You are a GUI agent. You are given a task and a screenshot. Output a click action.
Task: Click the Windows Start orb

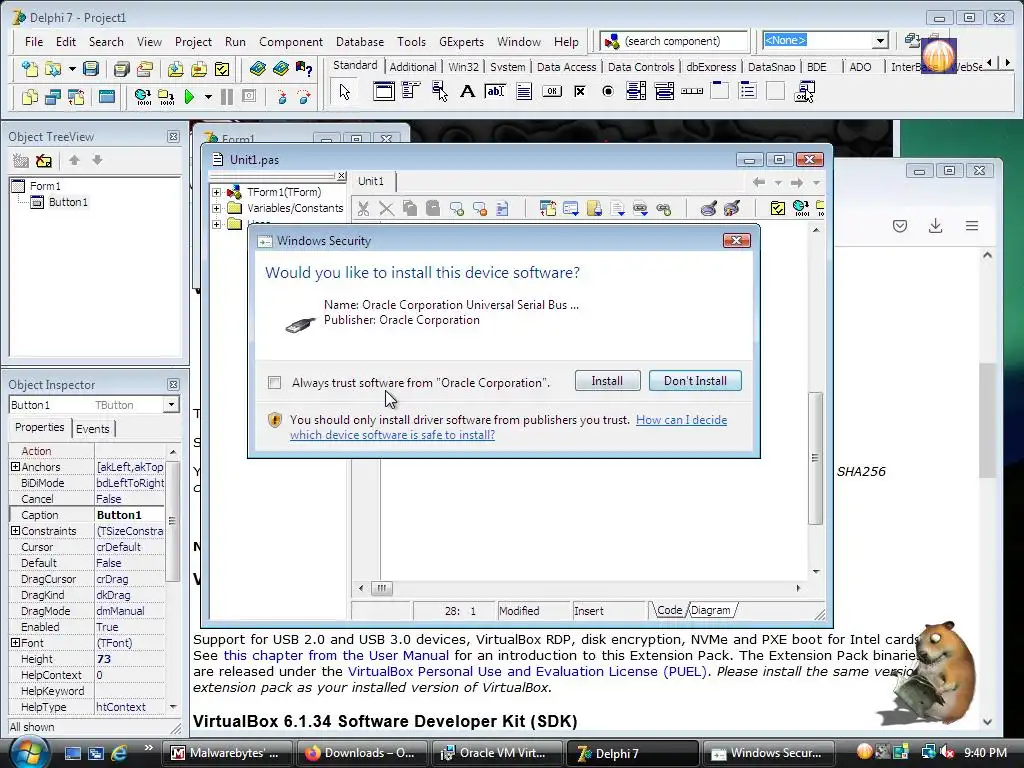[x=29, y=753]
